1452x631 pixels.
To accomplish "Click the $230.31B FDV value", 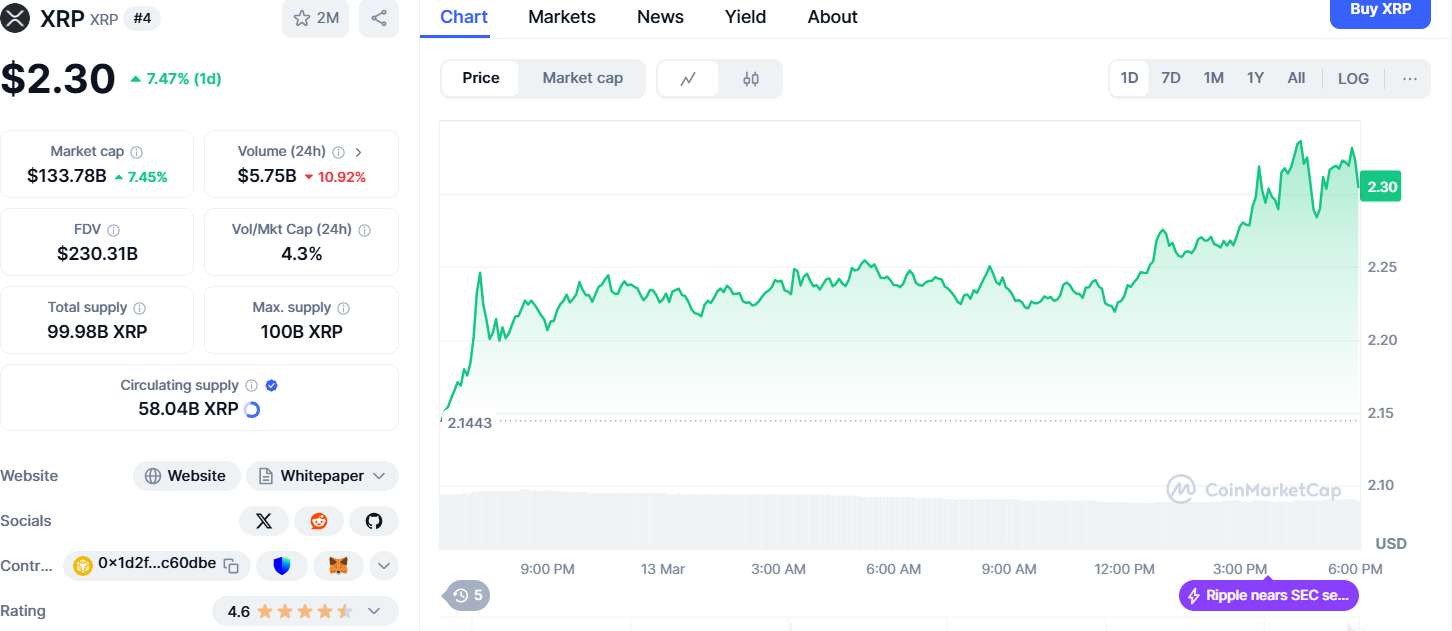I will point(97,254).
